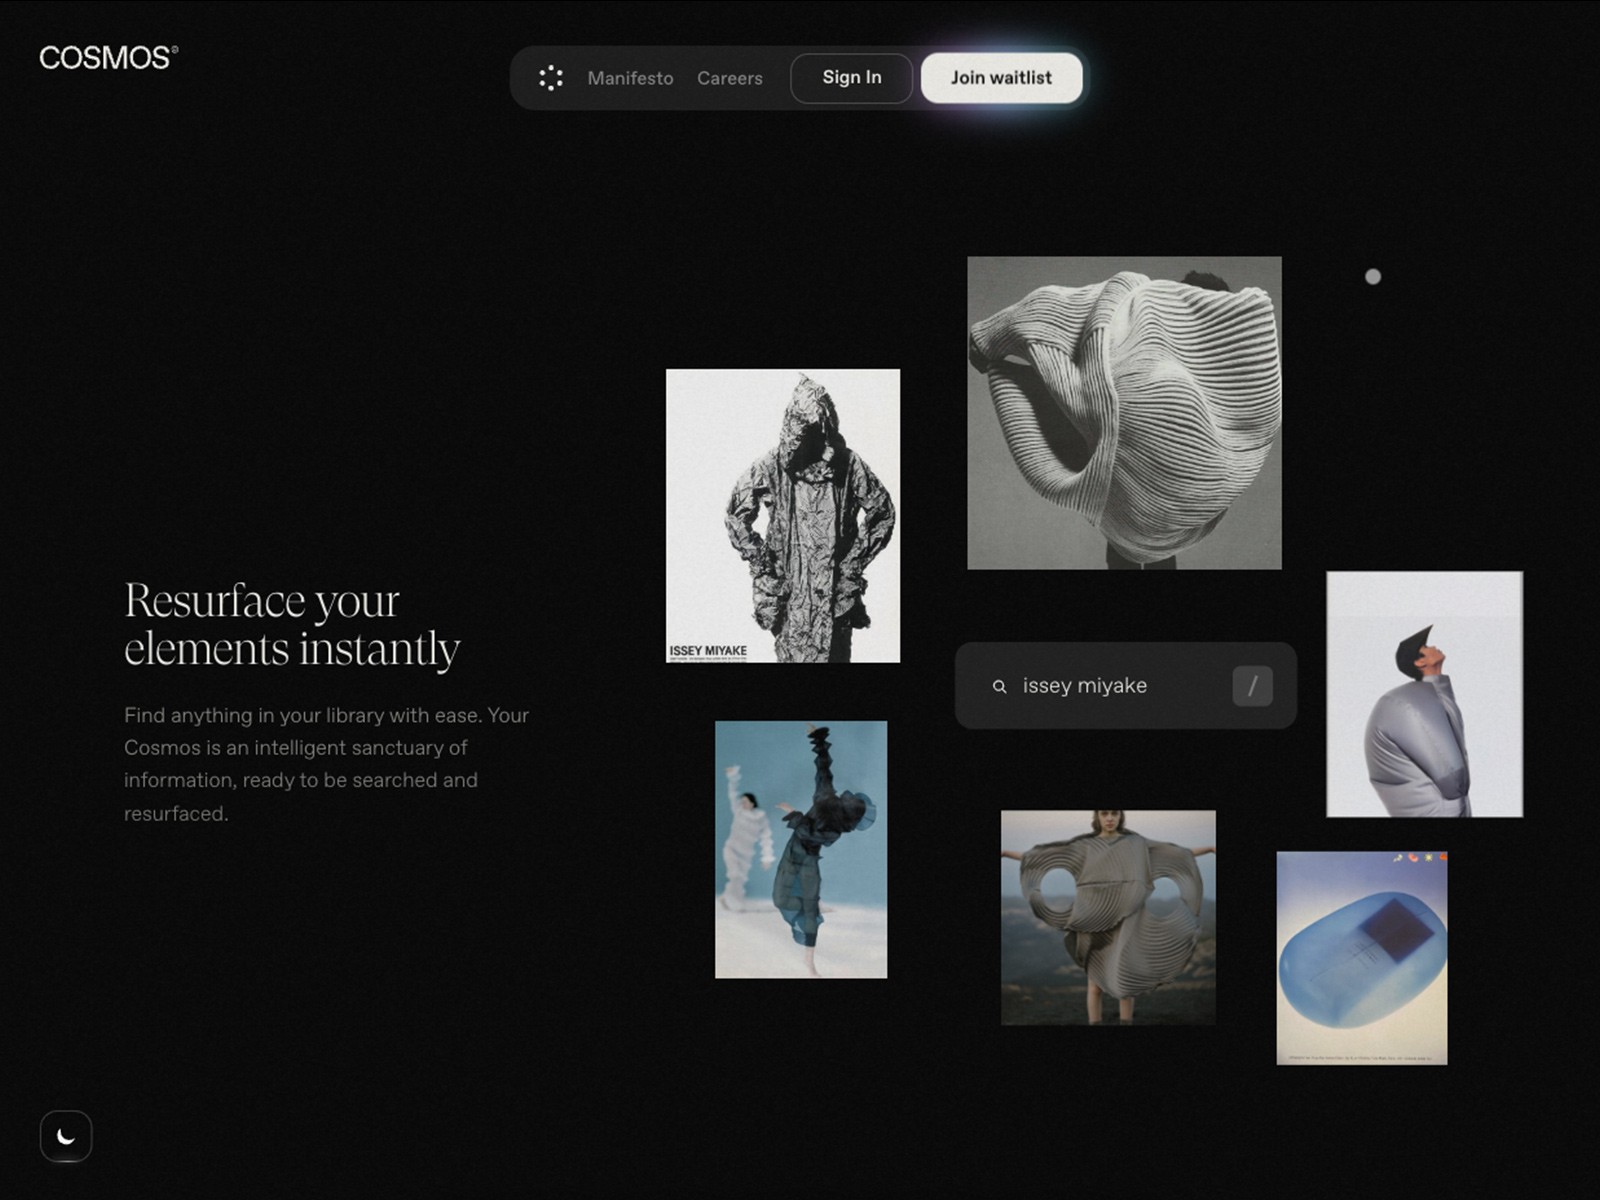Click the issey miyake search field
This screenshot has height=1200, width=1600.
(x=1126, y=686)
